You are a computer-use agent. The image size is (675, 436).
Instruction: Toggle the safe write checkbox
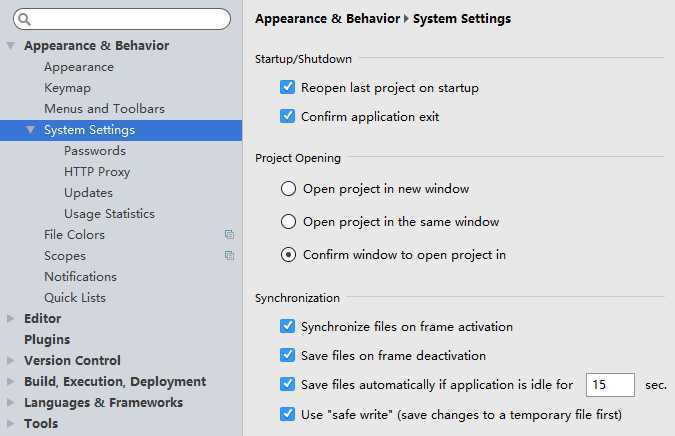point(287,414)
